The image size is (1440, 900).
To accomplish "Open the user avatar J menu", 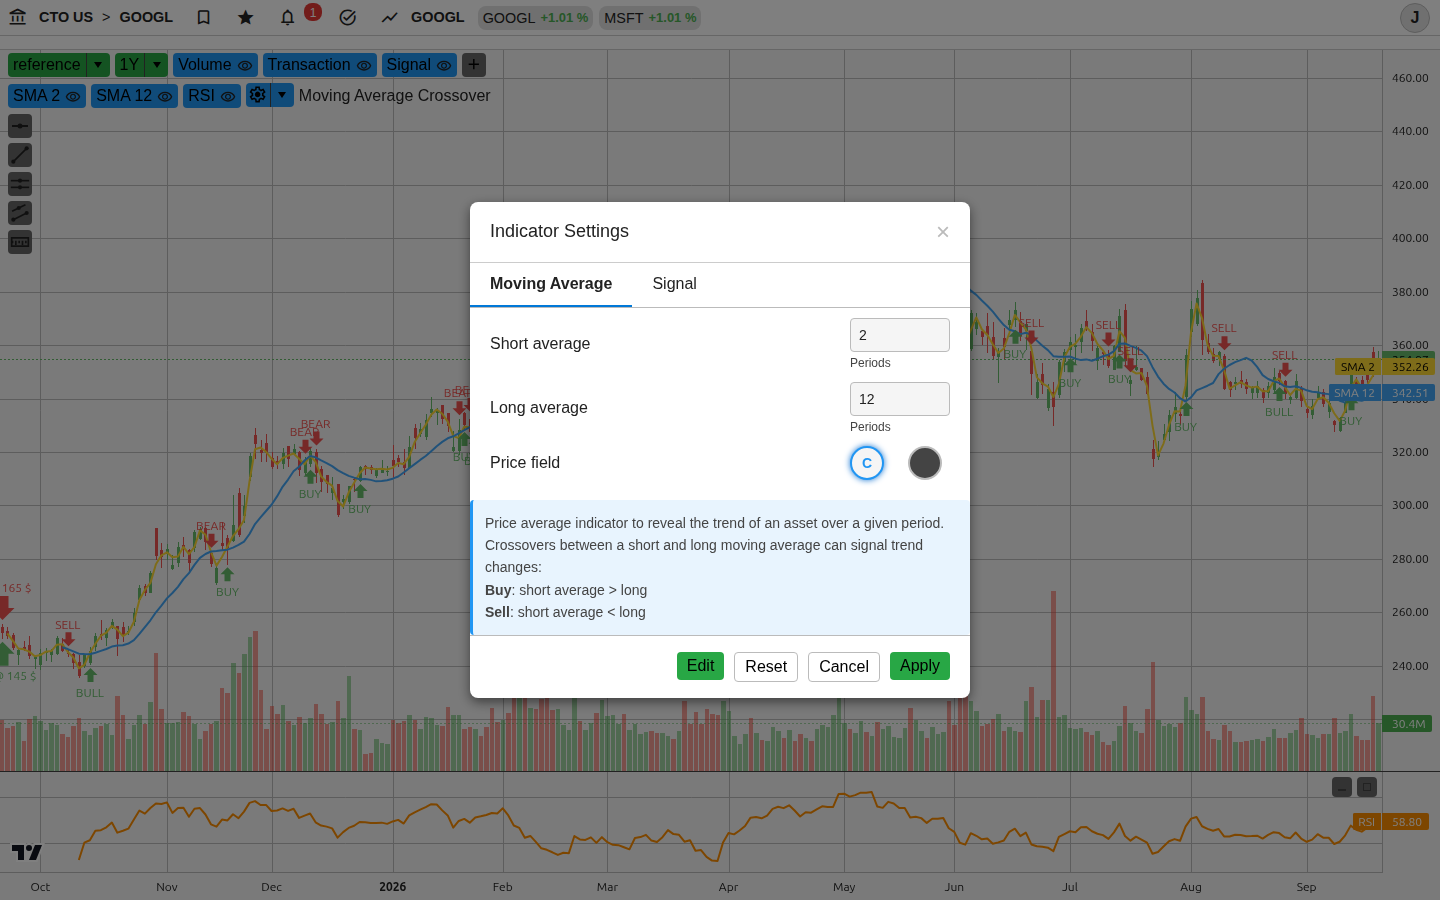I will pos(1415,17).
